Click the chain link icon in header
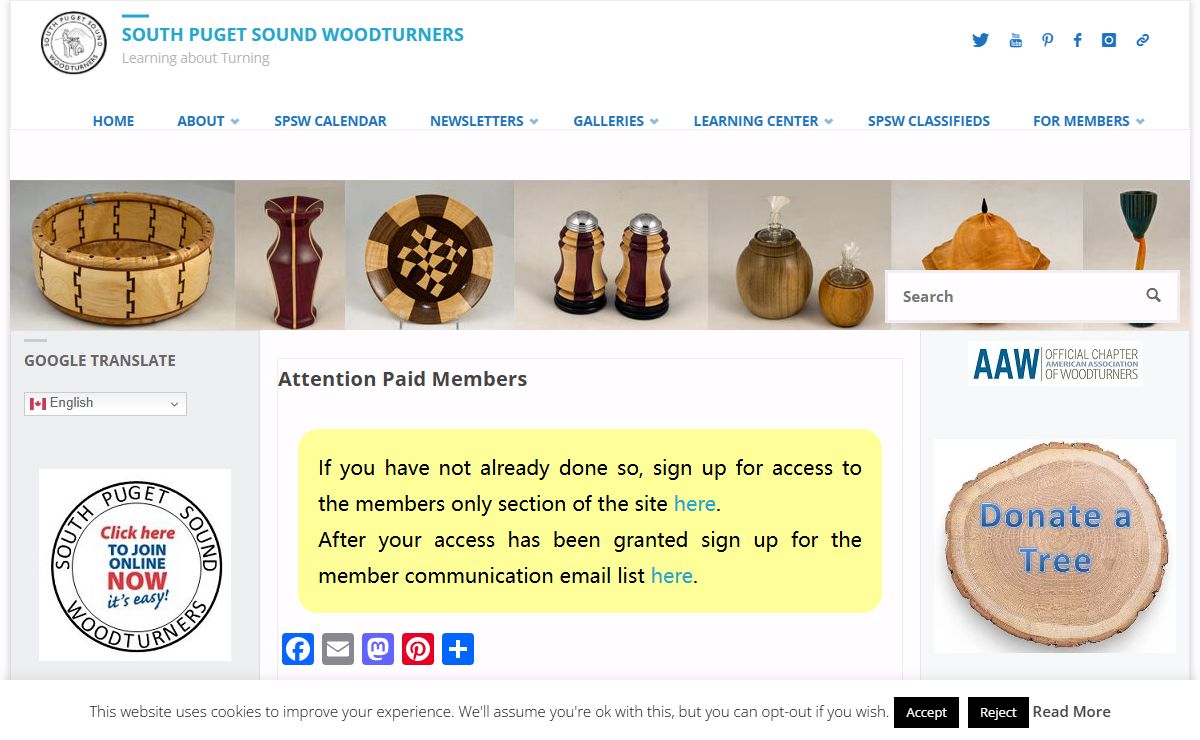 click(1142, 40)
